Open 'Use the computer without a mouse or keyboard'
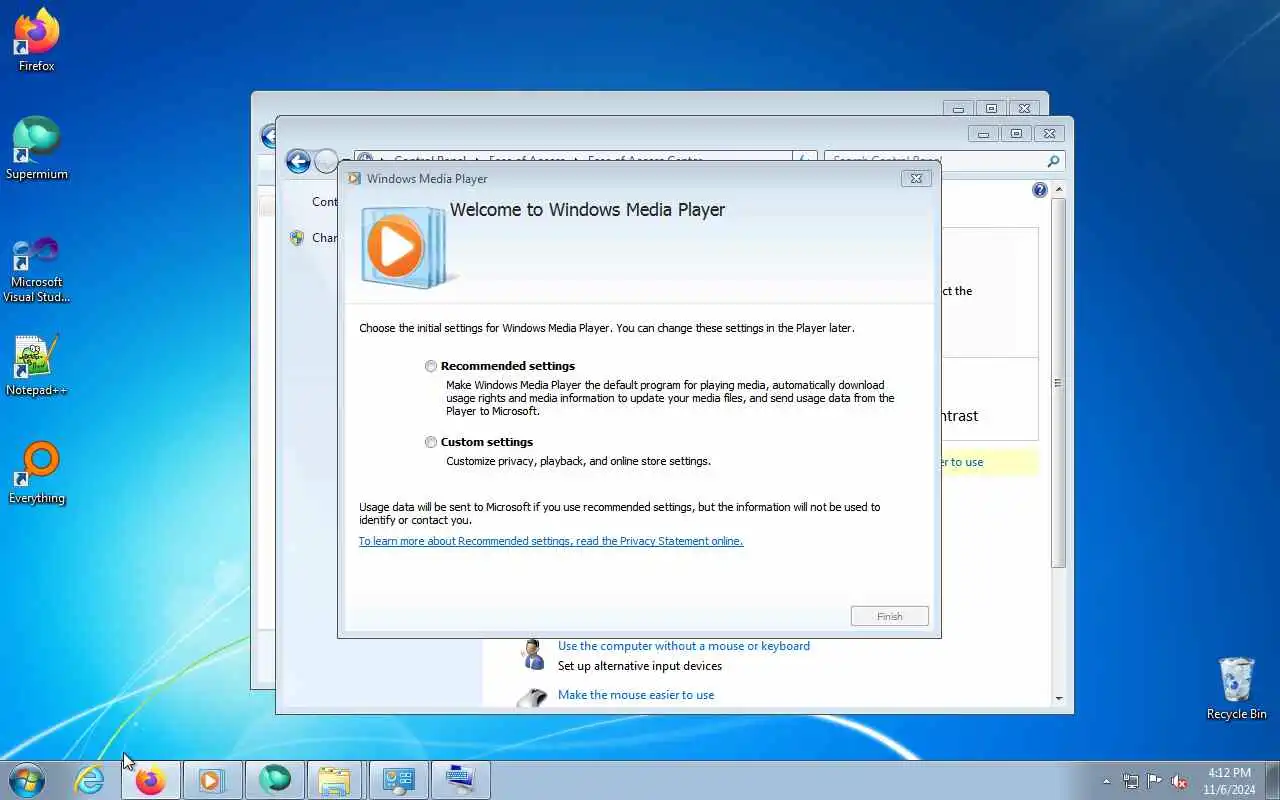This screenshot has width=1280, height=800. pyautogui.click(x=684, y=646)
